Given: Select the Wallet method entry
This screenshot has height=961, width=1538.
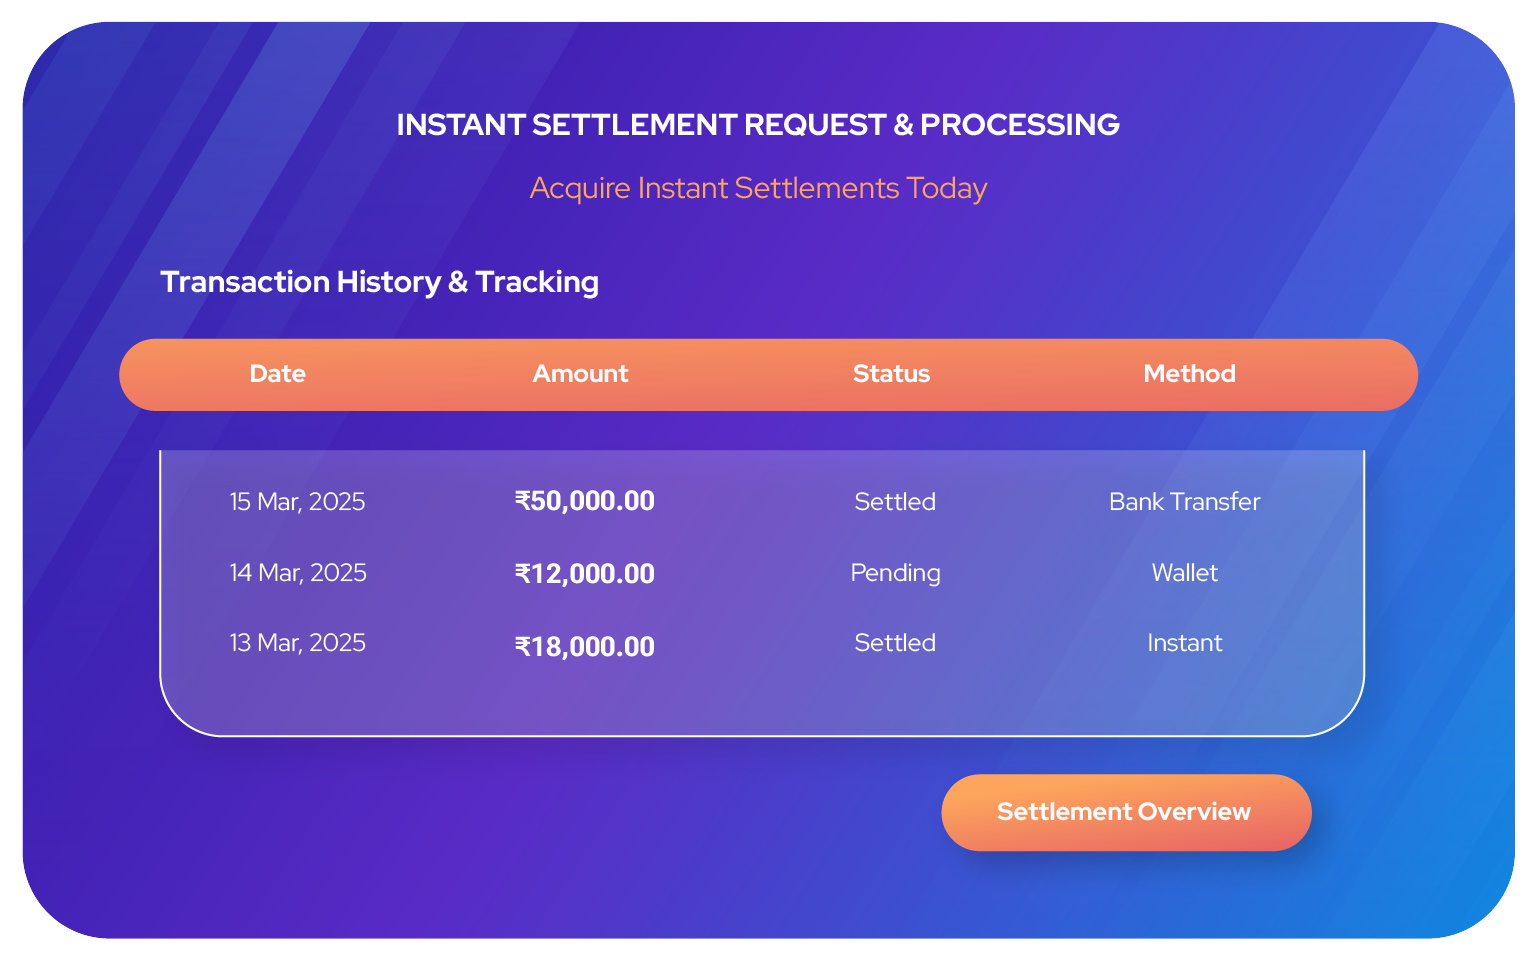Looking at the screenshot, I should click(x=1184, y=573).
